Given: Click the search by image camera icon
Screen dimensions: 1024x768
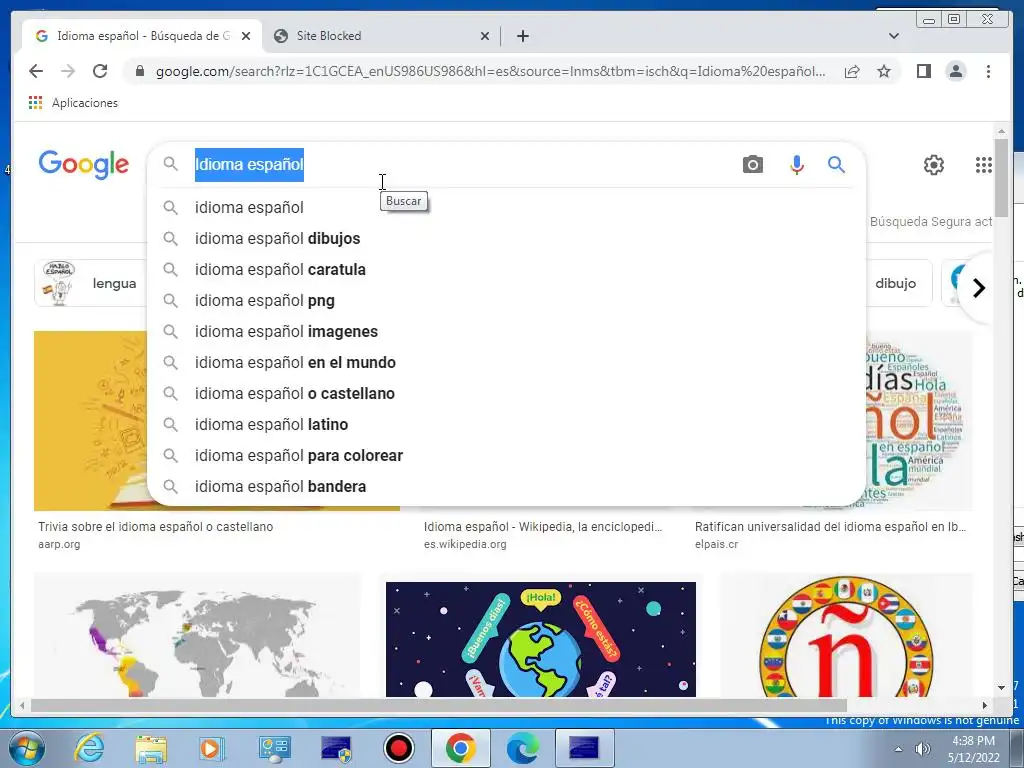Looking at the screenshot, I should click(752, 165).
